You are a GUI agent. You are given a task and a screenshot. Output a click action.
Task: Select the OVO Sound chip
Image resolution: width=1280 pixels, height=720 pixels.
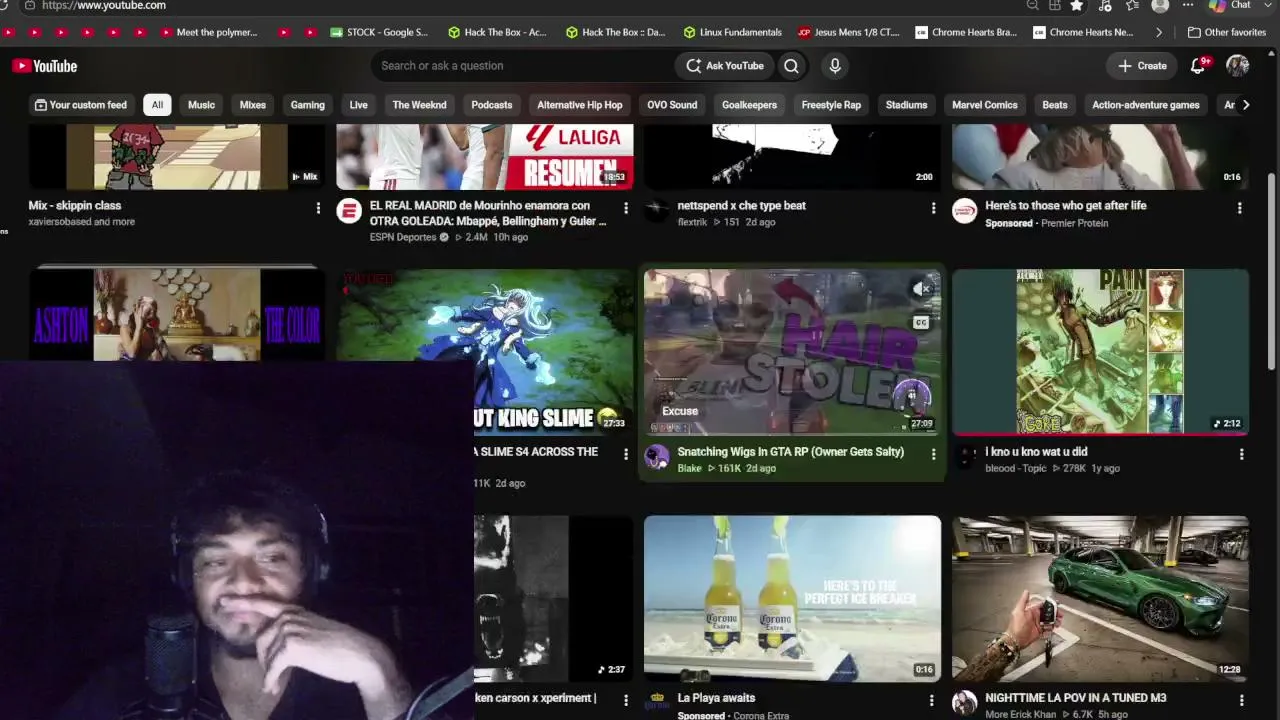point(672,105)
